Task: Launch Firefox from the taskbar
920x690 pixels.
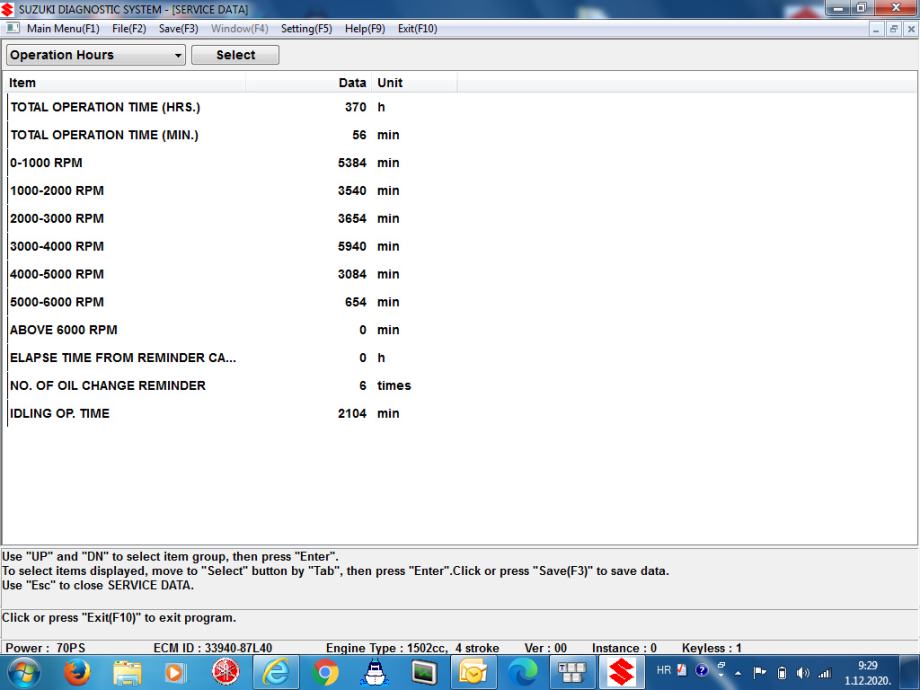Action: 77,672
